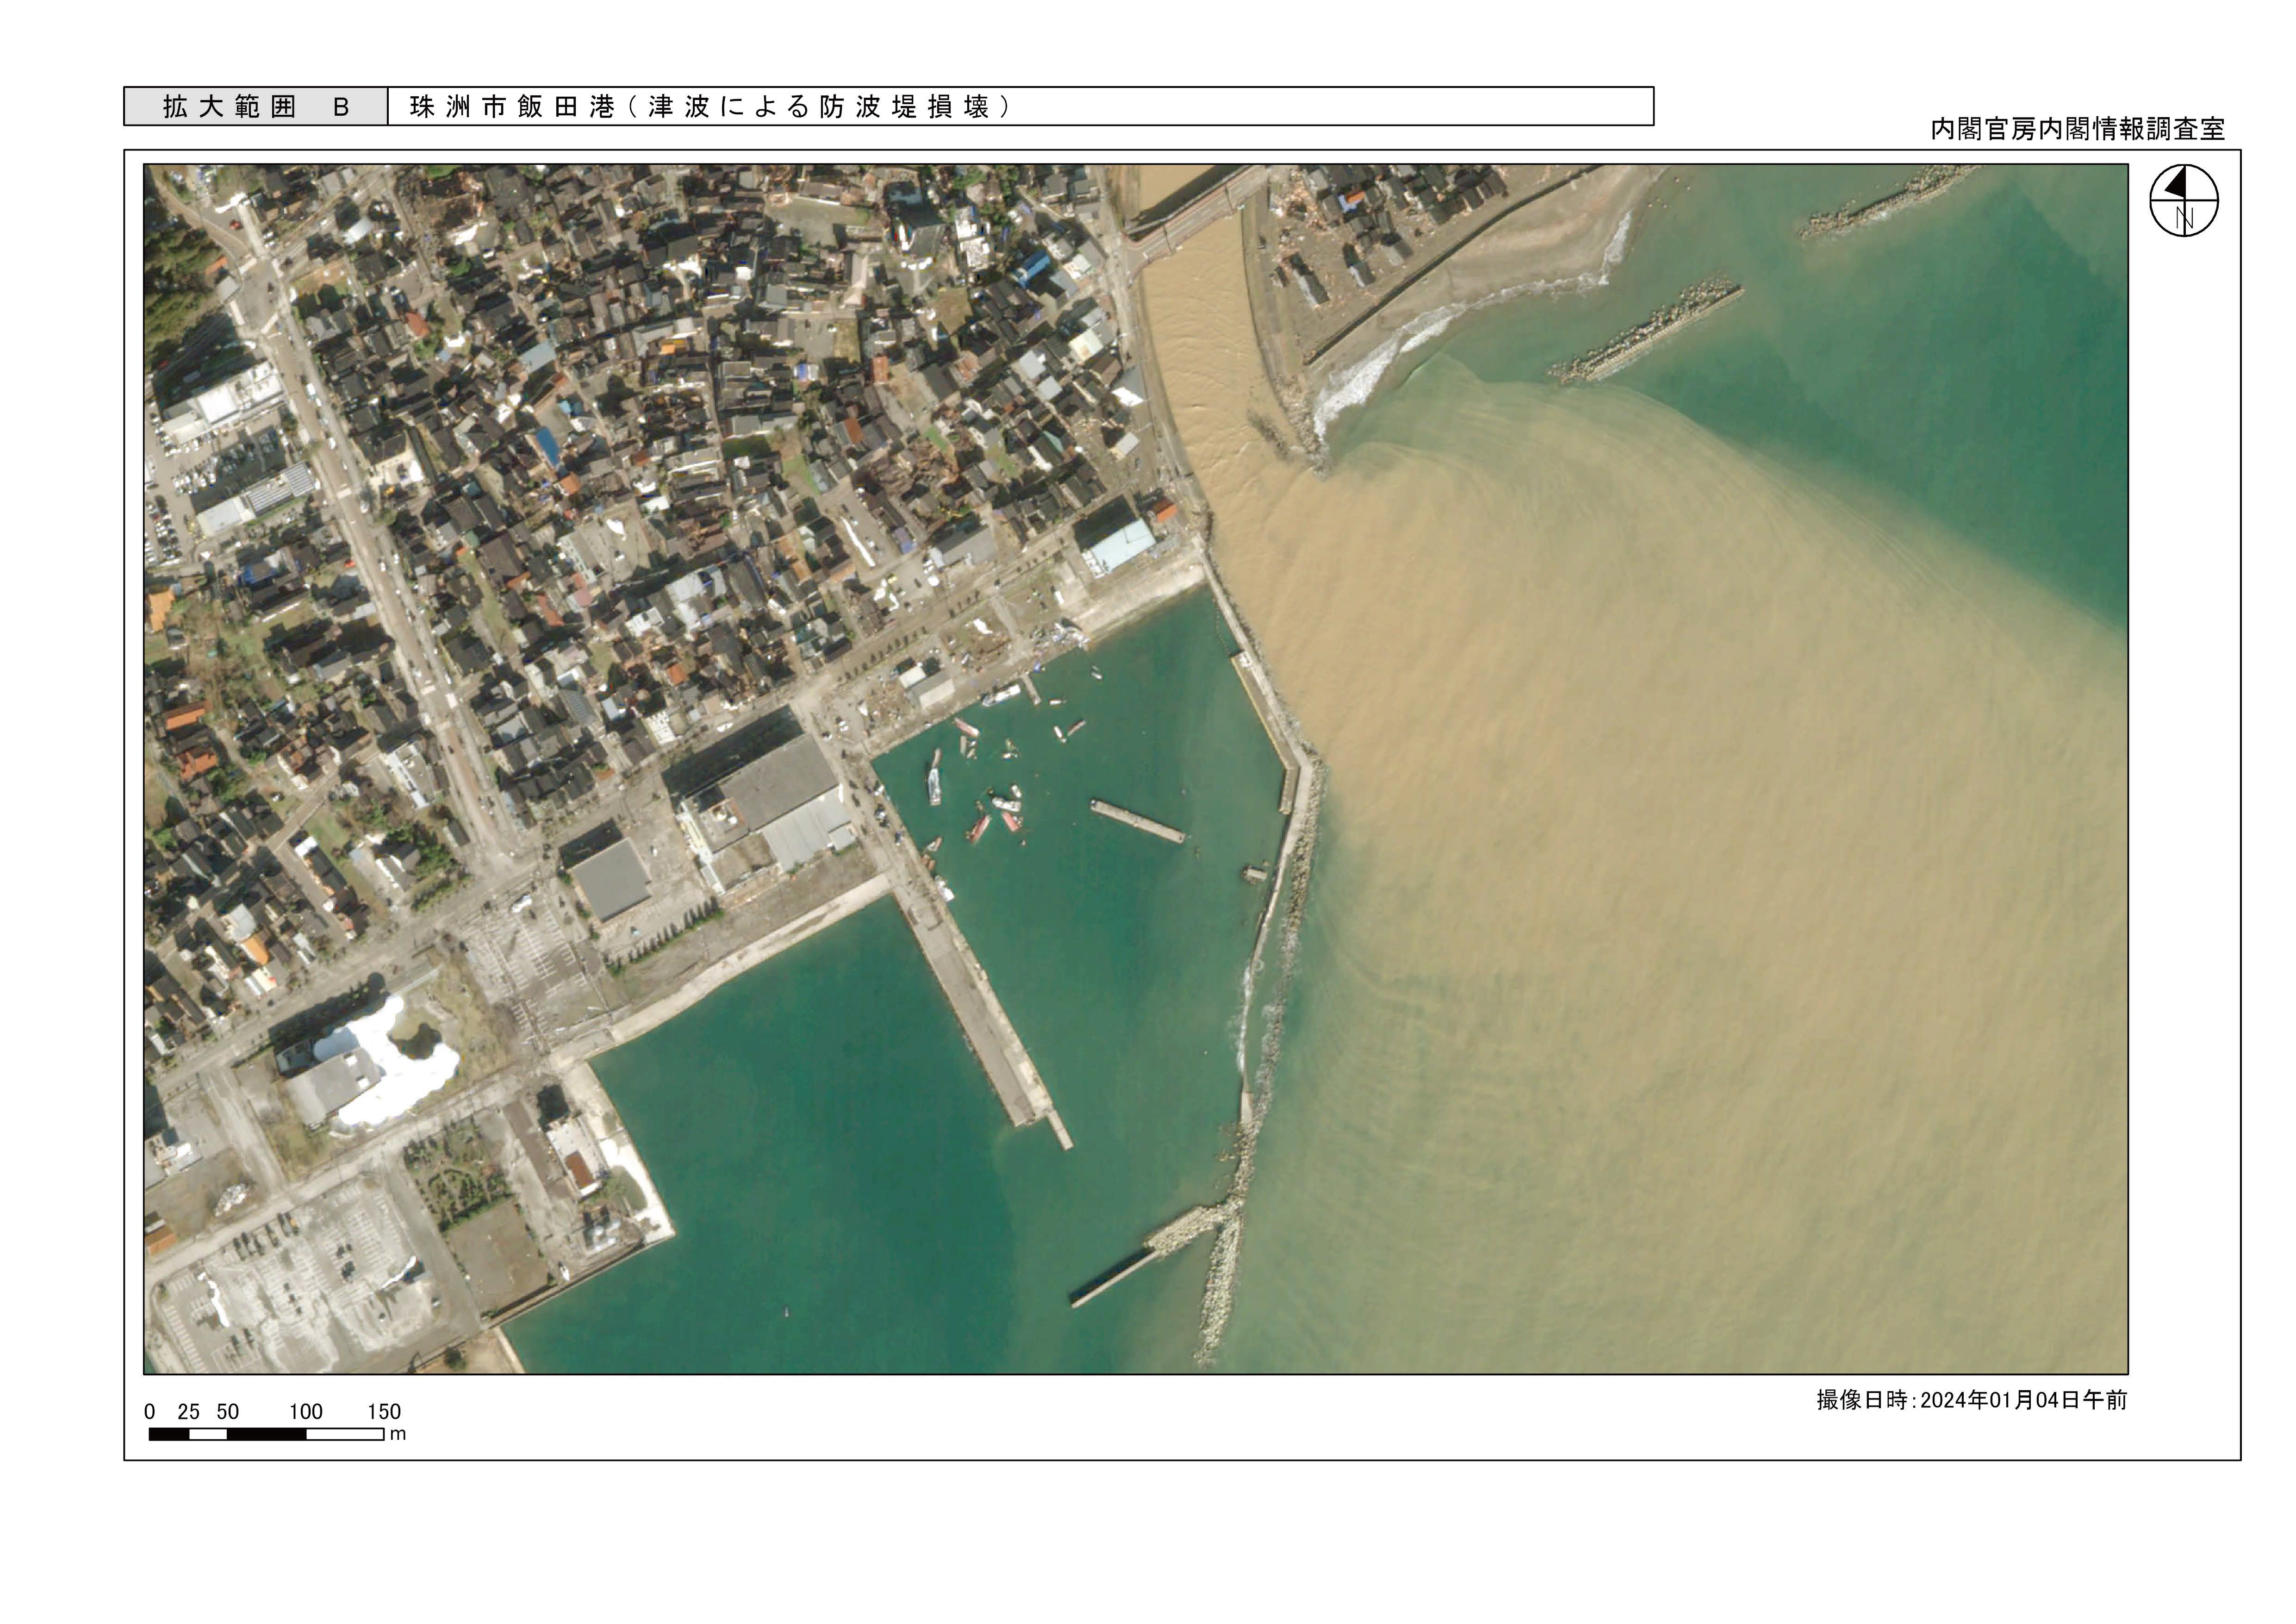Click the '0' label on the scale bar
Viewport: 2296px width, 1624px height.
click(x=150, y=1412)
